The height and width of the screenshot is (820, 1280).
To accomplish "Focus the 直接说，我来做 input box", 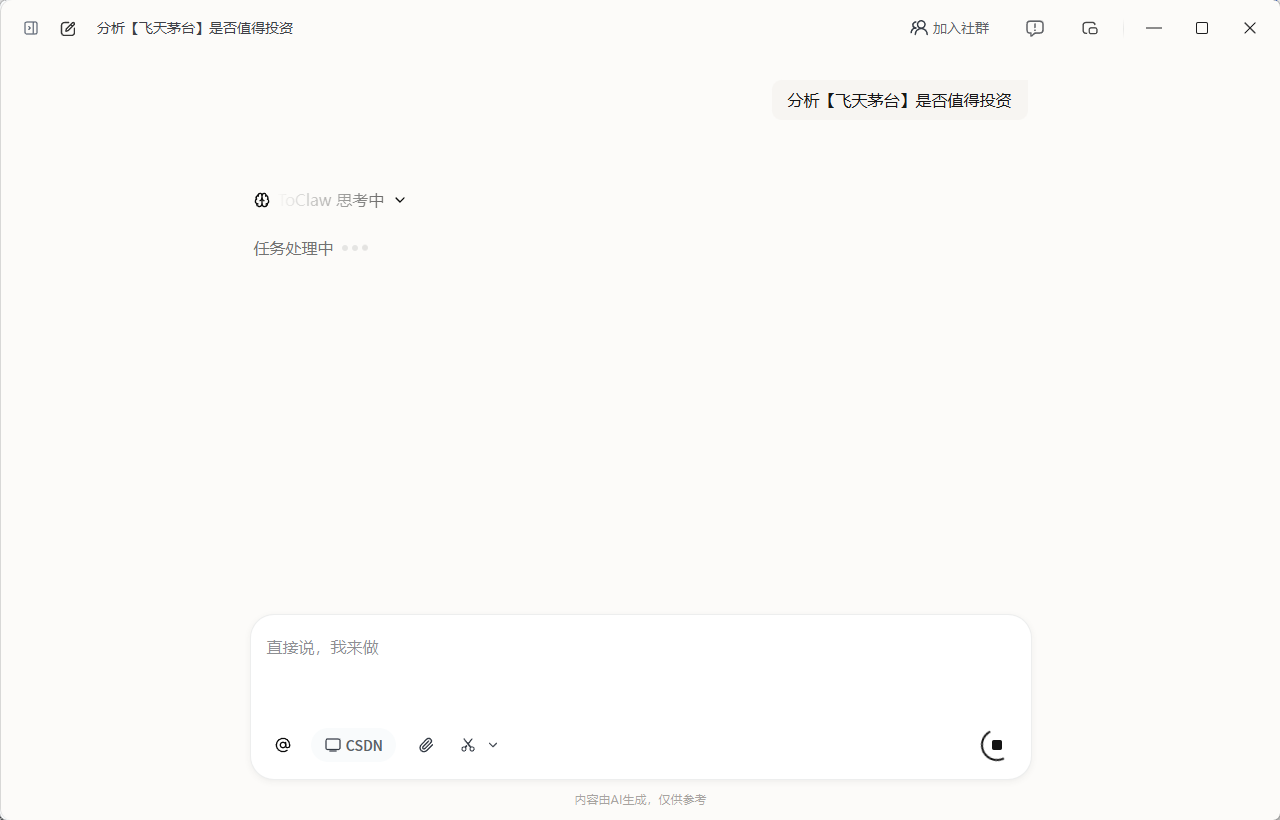I will click(x=640, y=665).
